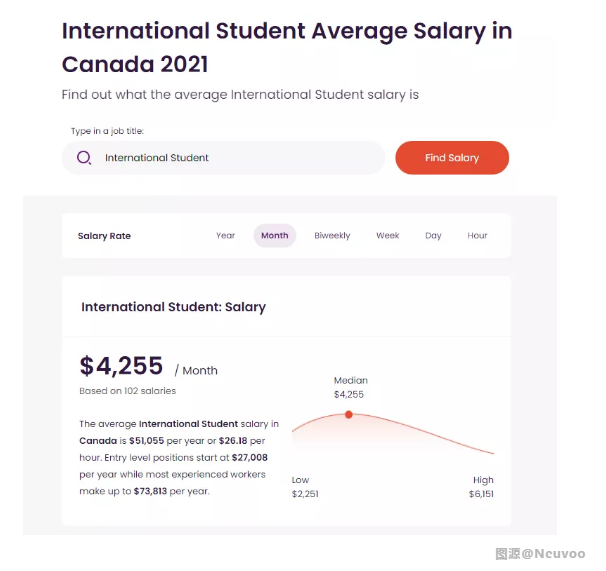Image resolution: width=606 pixels, height=571 pixels.
Task: Click the magnifying glass search icon
Action: [84, 158]
